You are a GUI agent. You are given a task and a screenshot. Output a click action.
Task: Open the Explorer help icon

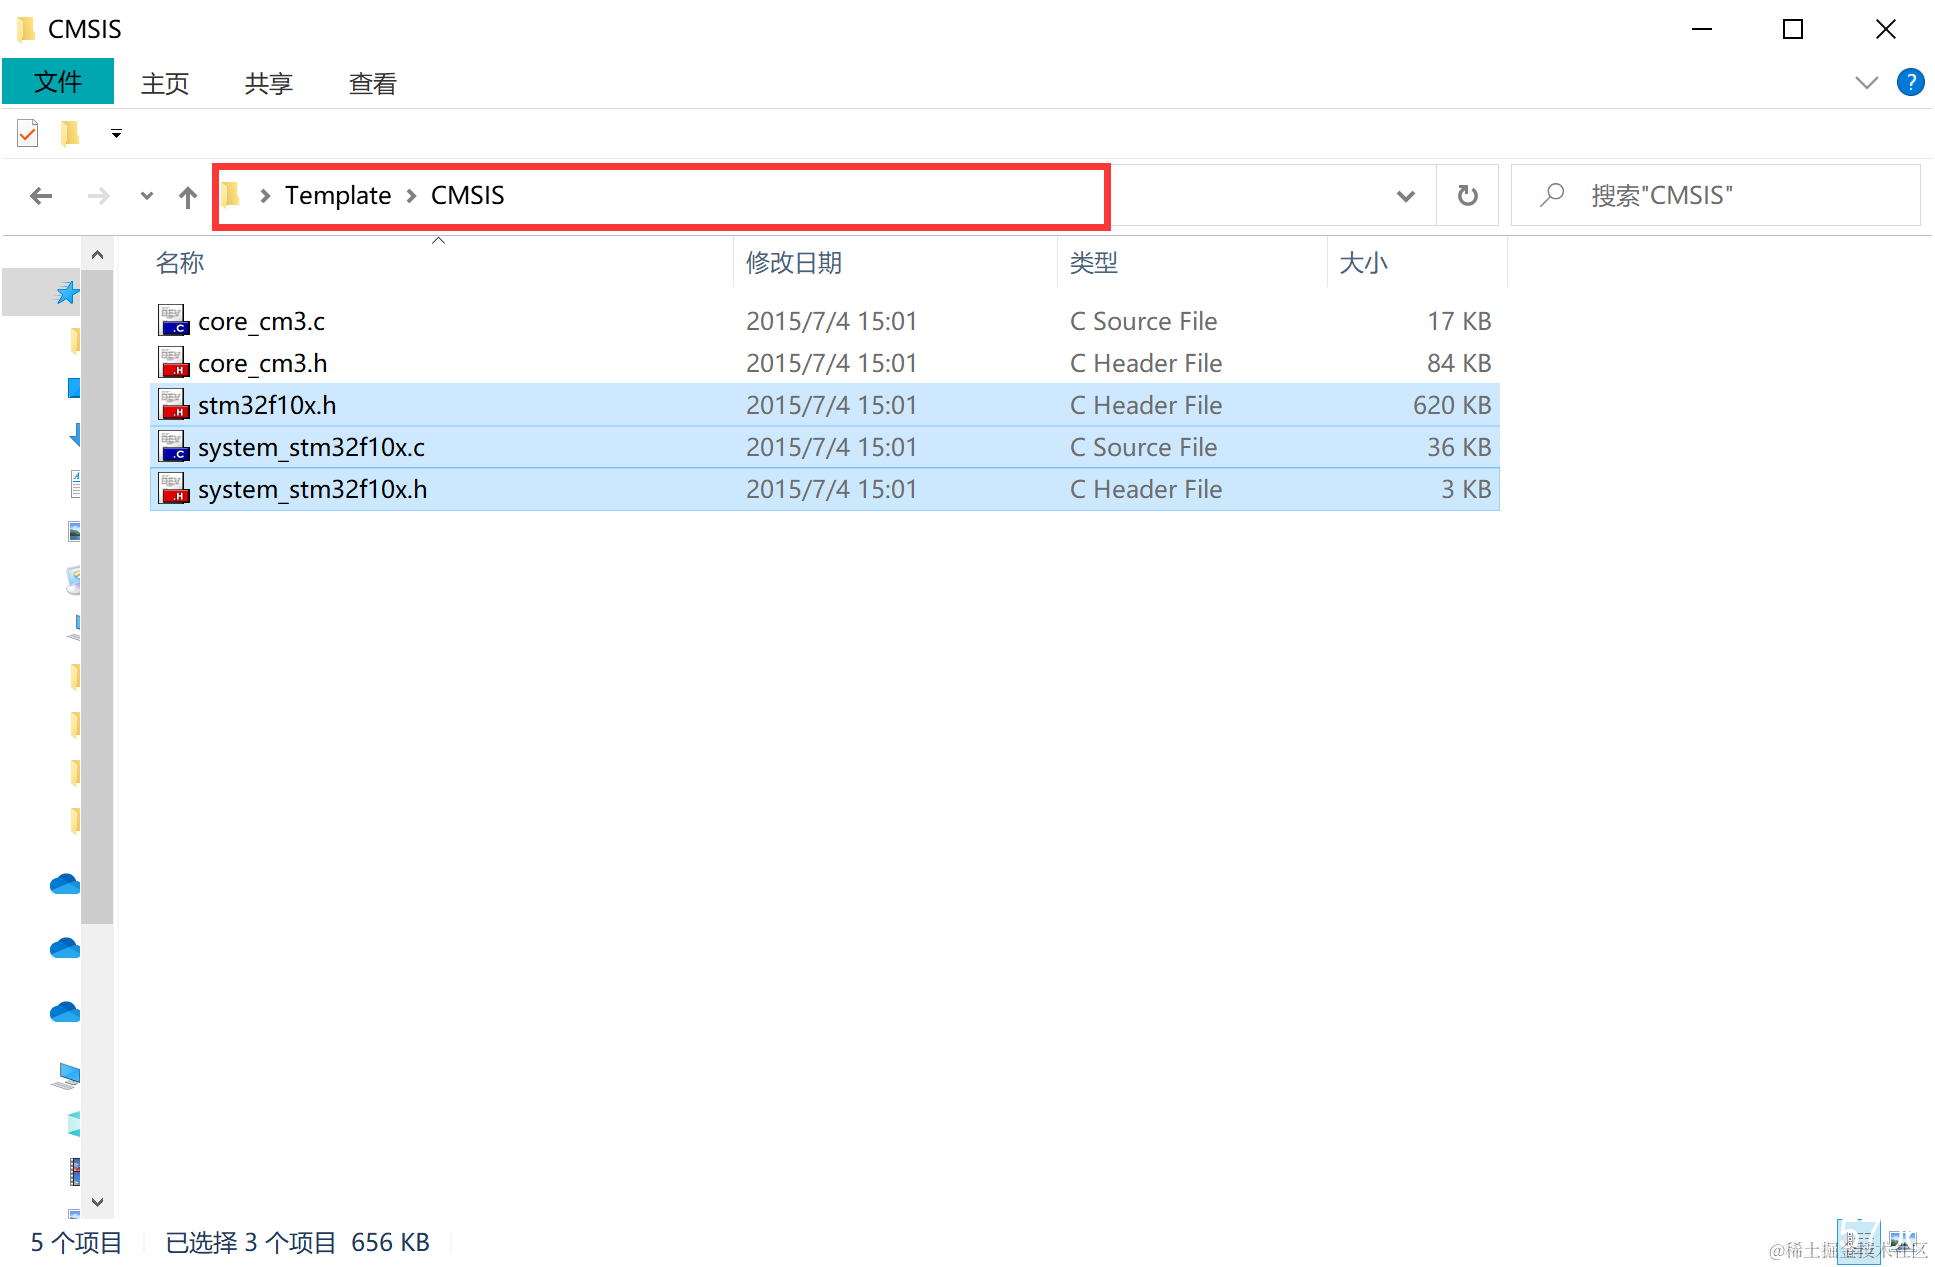(x=1910, y=82)
